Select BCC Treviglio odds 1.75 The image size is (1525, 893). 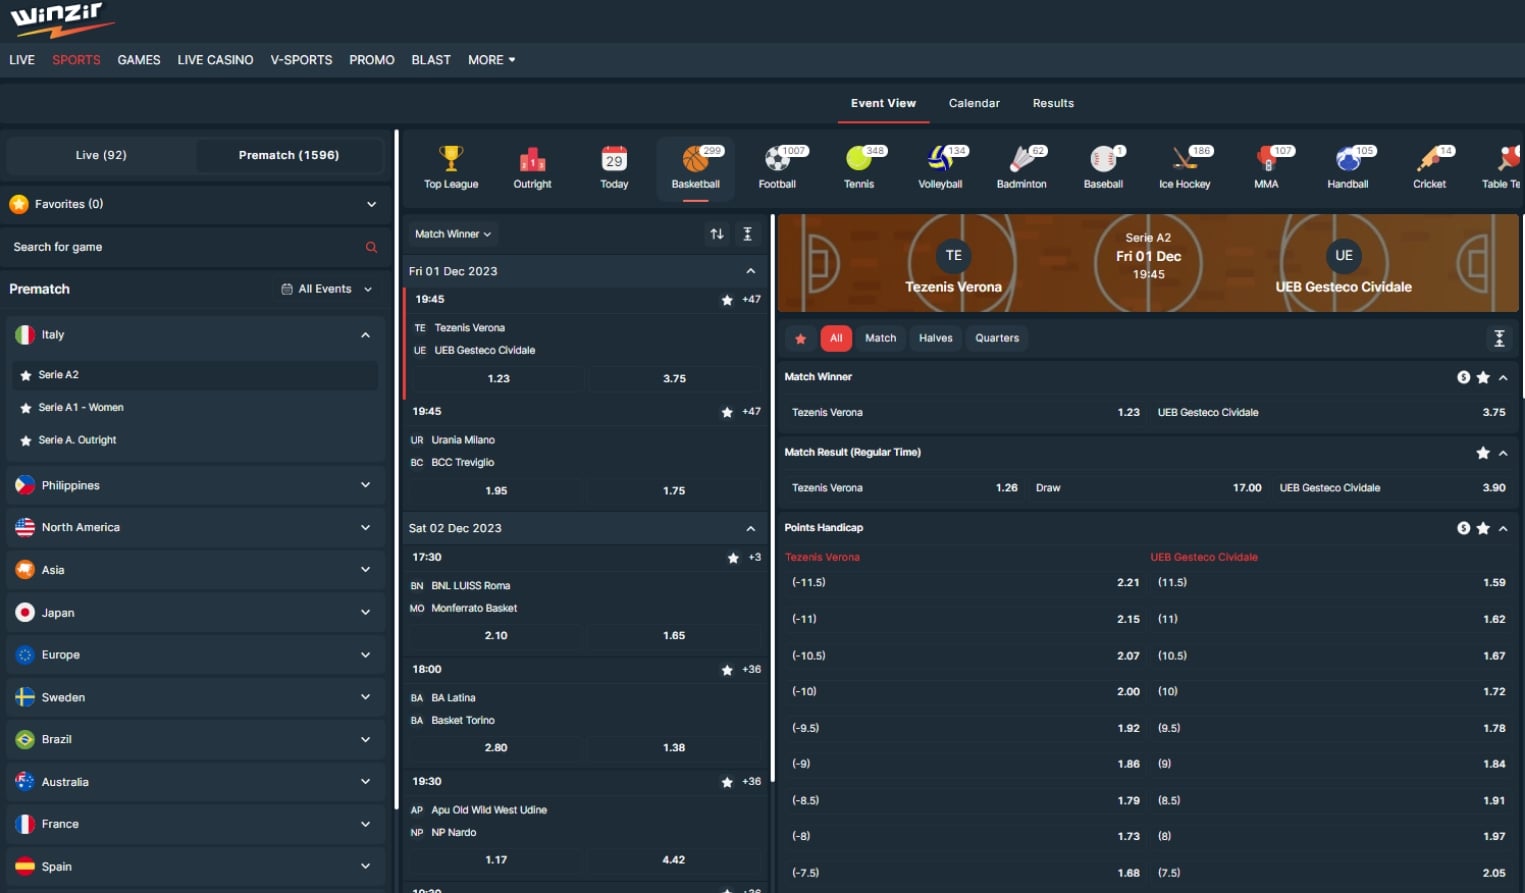pos(674,491)
